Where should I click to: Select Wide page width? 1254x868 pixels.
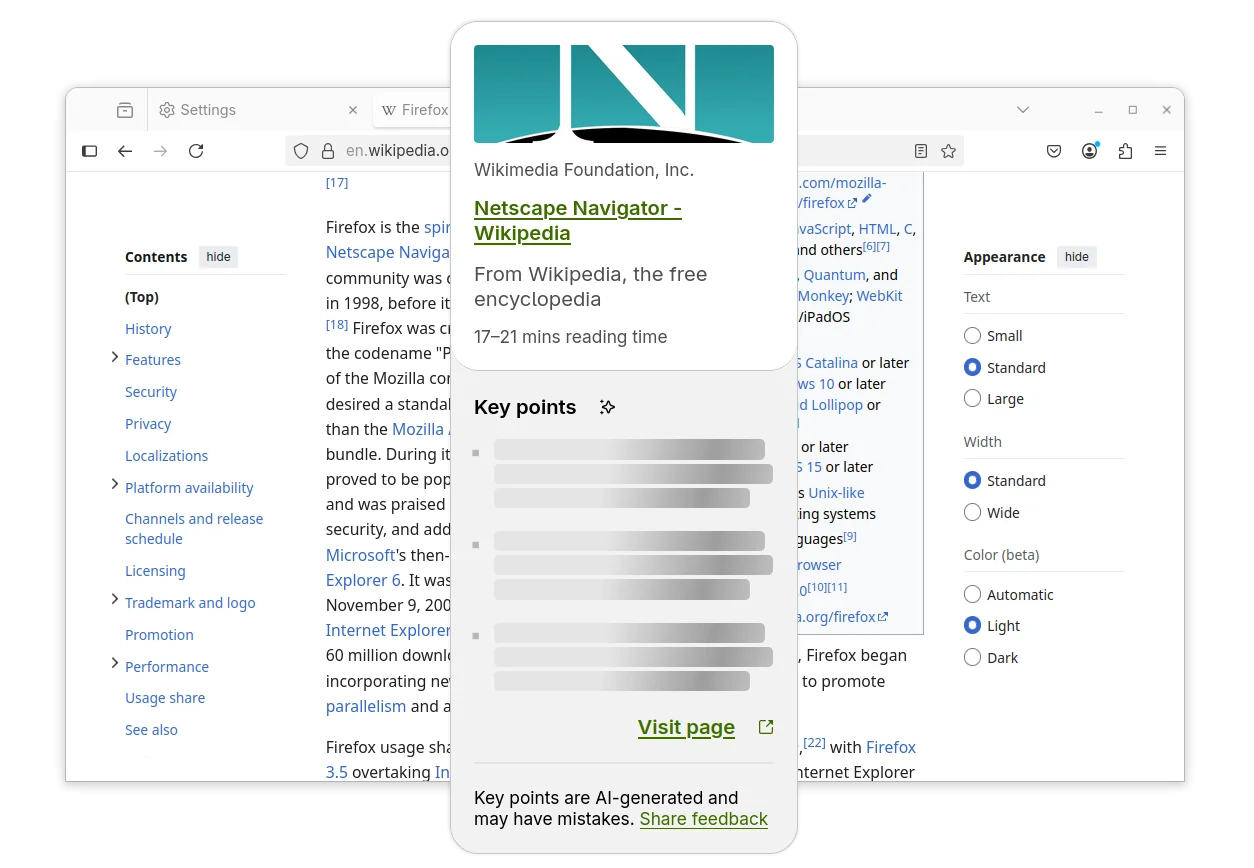click(972, 512)
